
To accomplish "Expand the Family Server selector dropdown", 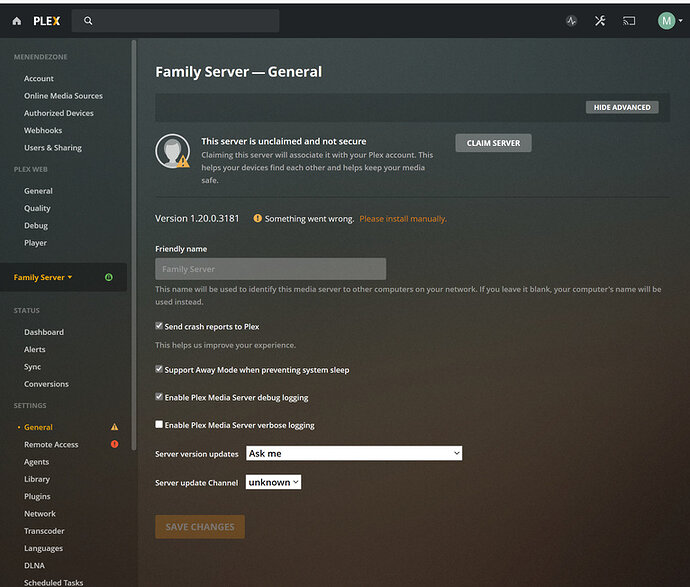I will pos(43,277).
